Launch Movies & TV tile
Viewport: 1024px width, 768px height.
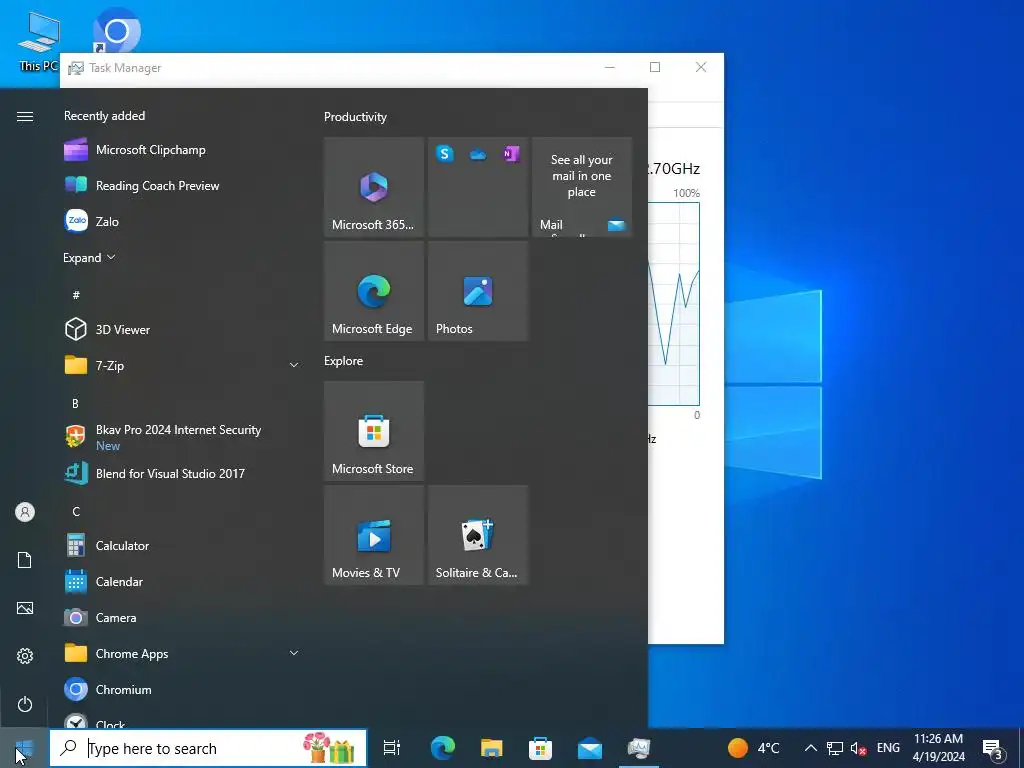point(374,535)
